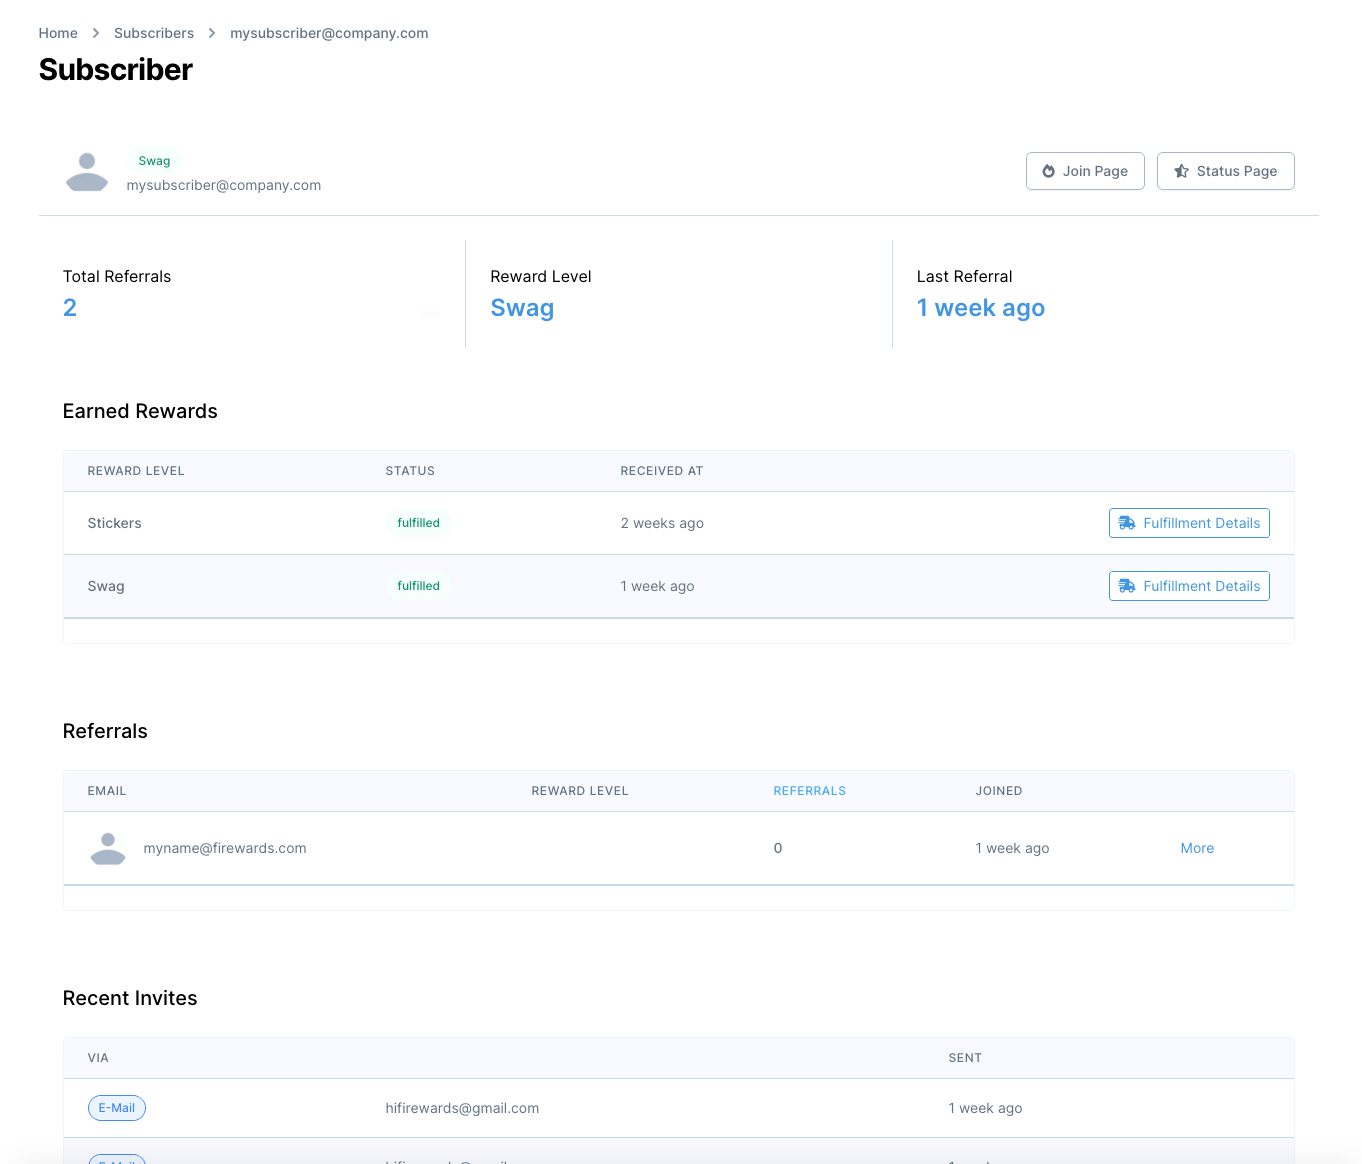Click the VIA column header
Viewport: 1362px width, 1164px height.
98,1058
